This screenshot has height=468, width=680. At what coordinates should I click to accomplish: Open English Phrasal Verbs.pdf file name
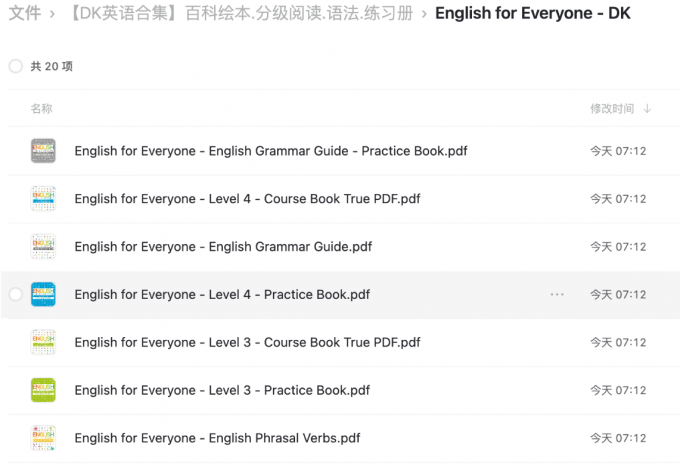[217, 438]
